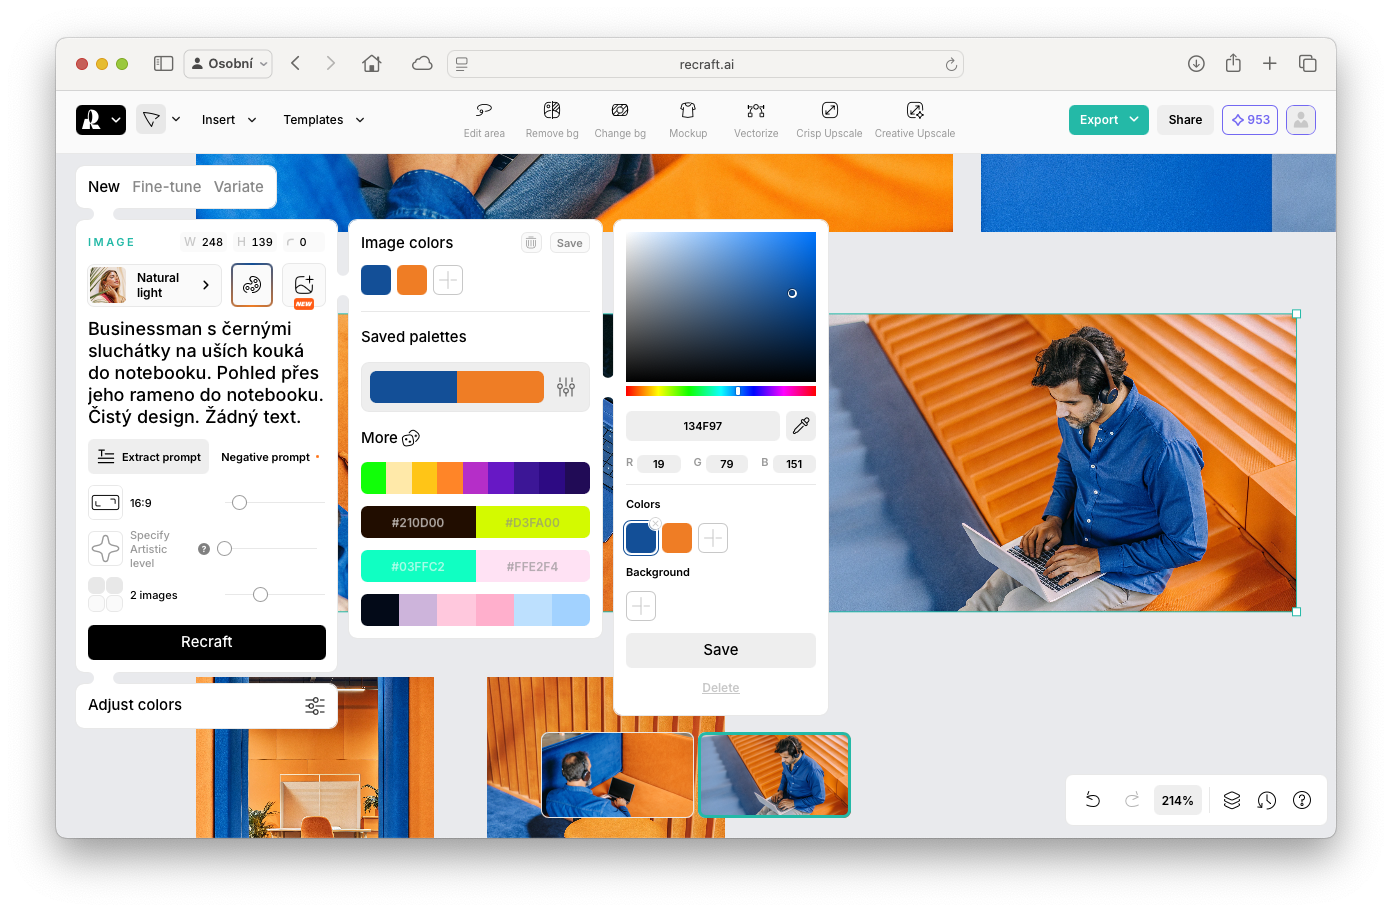Click the hex color field 134F97

pyautogui.click(x=703, y=426)
